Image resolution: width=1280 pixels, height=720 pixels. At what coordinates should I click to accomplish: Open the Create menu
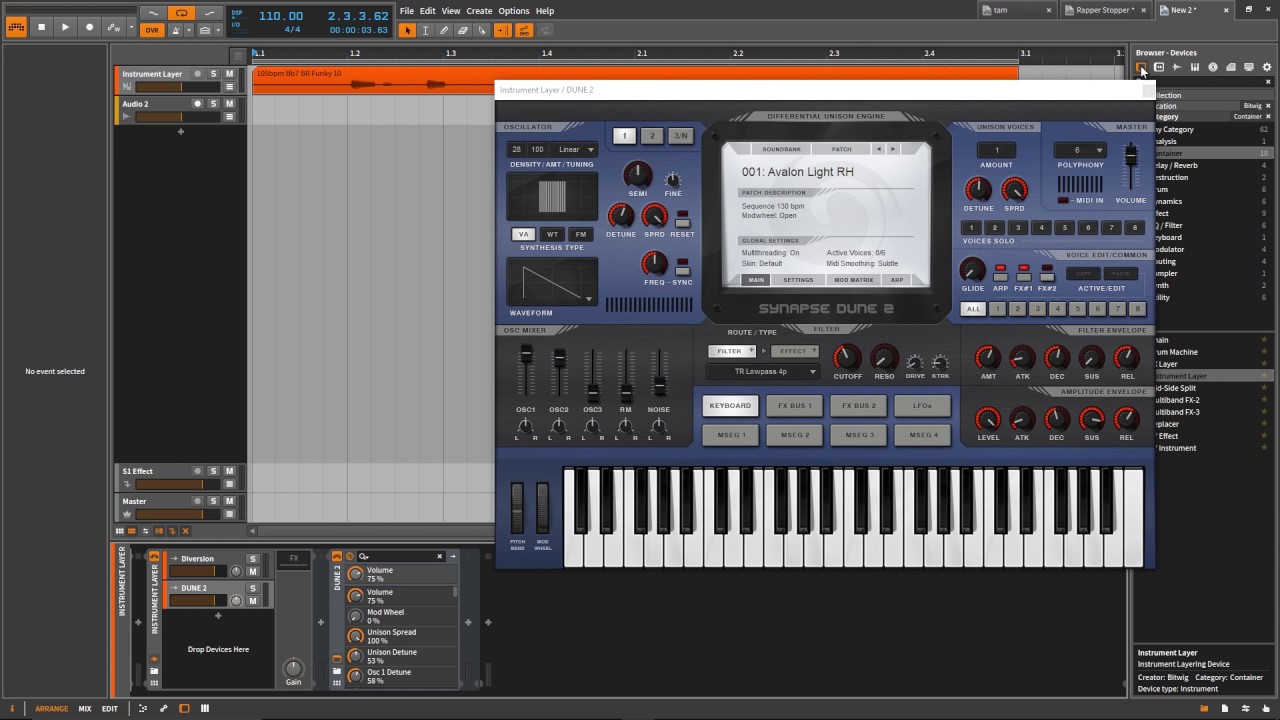pyautogui.click(x=479, y=11)
